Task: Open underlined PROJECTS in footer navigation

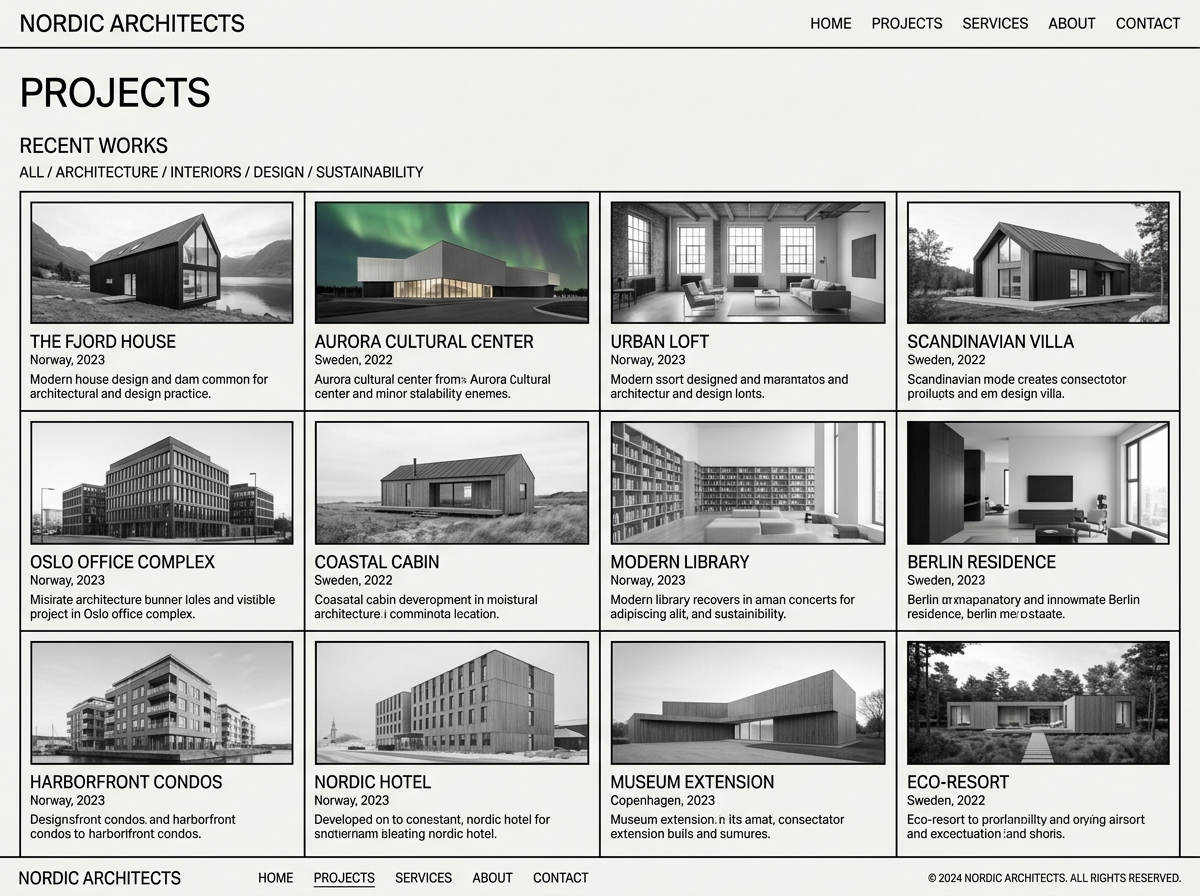Action: tap(344, 878)
